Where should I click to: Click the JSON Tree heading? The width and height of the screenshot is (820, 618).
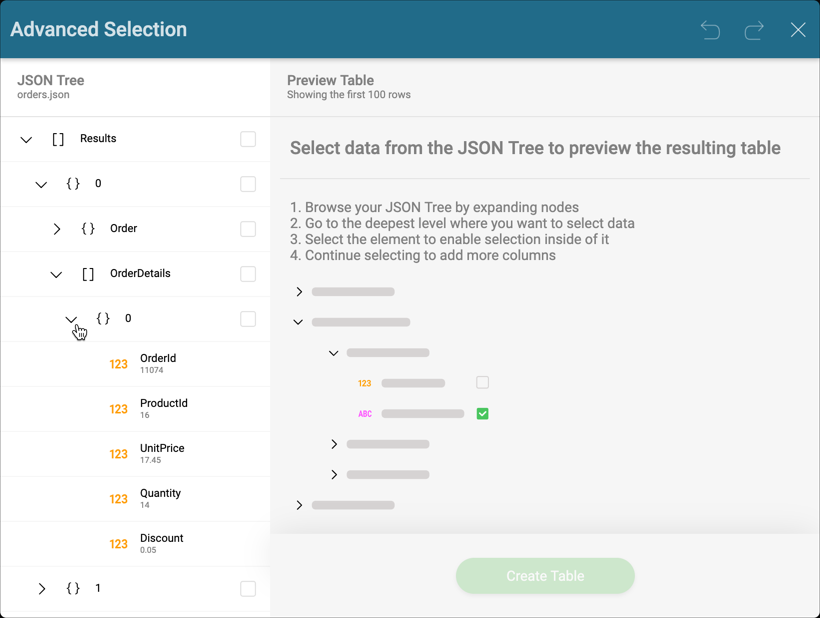click(51, 80)
